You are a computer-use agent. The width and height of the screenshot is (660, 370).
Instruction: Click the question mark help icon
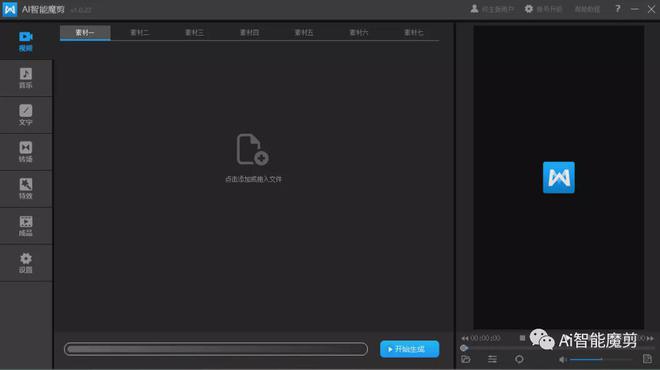(617, 9)
